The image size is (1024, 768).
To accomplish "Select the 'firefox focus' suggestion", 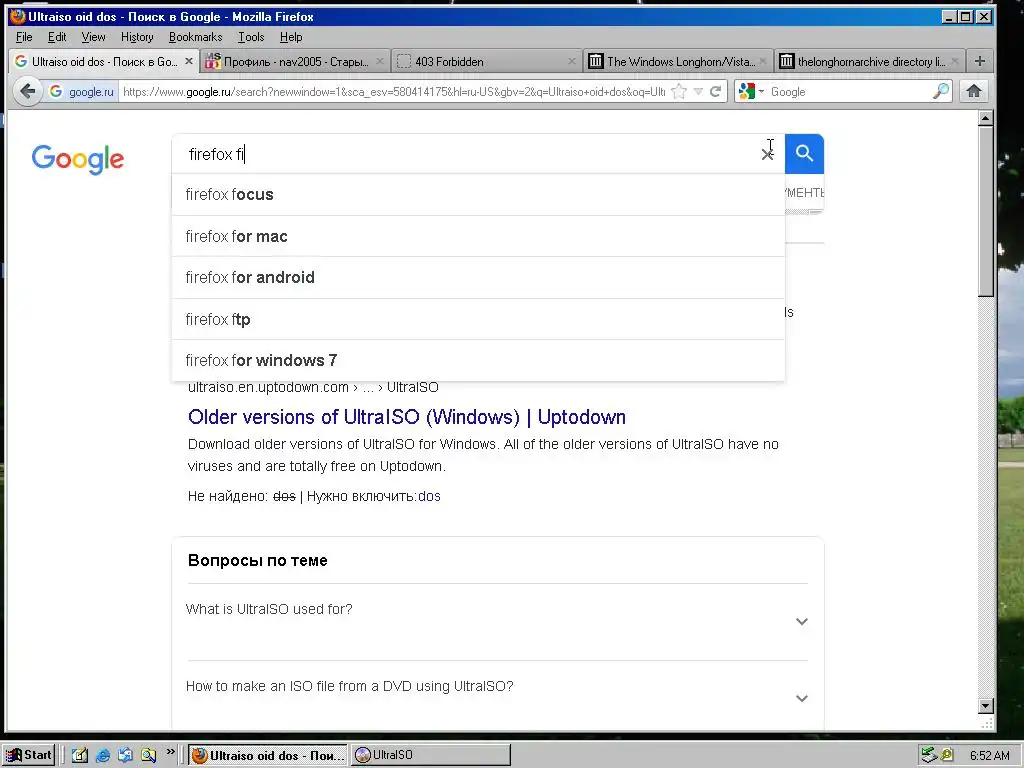I will (478, 195).
